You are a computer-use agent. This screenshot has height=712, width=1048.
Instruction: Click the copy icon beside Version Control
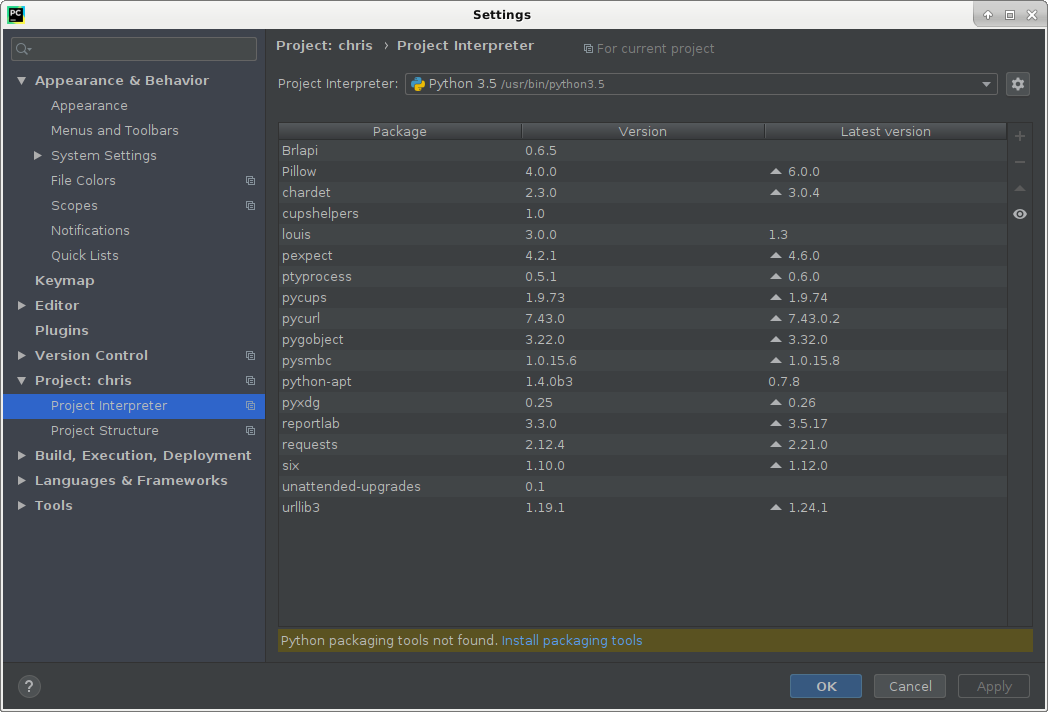(x=251, y=356)
